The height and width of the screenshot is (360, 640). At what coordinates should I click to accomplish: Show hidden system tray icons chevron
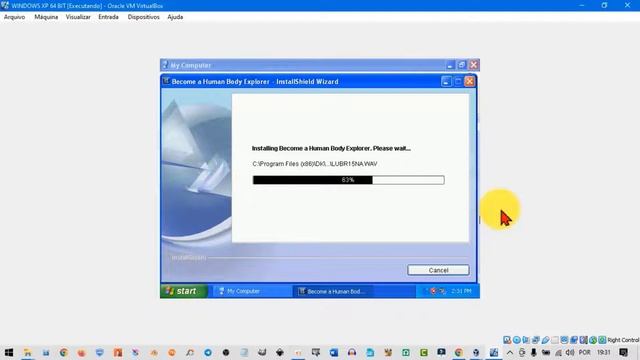click(510, 352)
